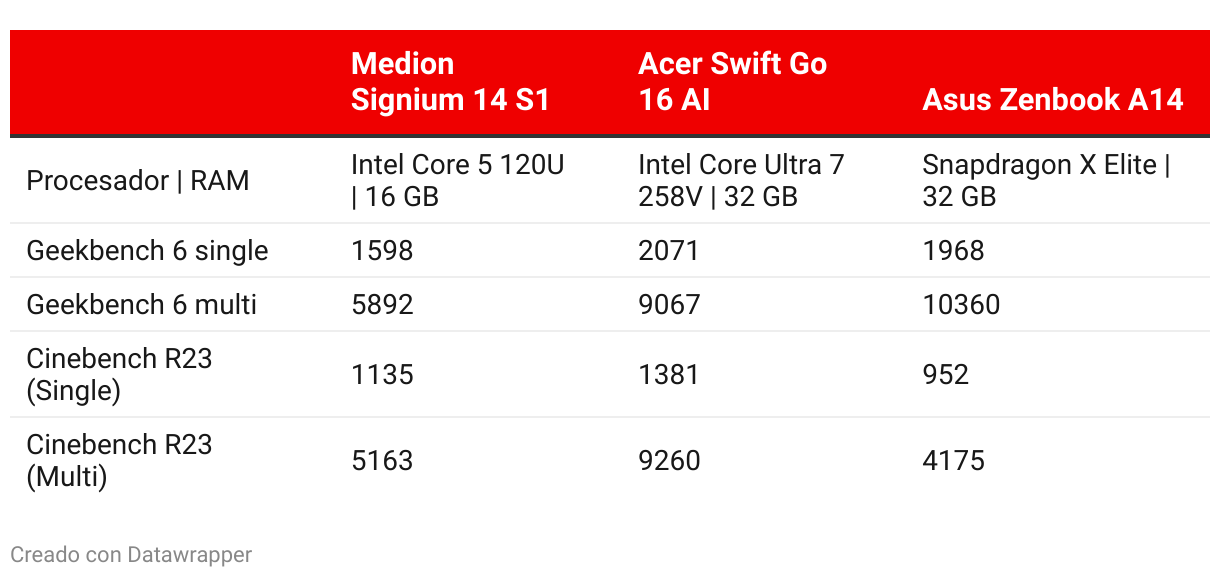
Task: Click the 9067 Geekbench multi value
Action: 669,304
